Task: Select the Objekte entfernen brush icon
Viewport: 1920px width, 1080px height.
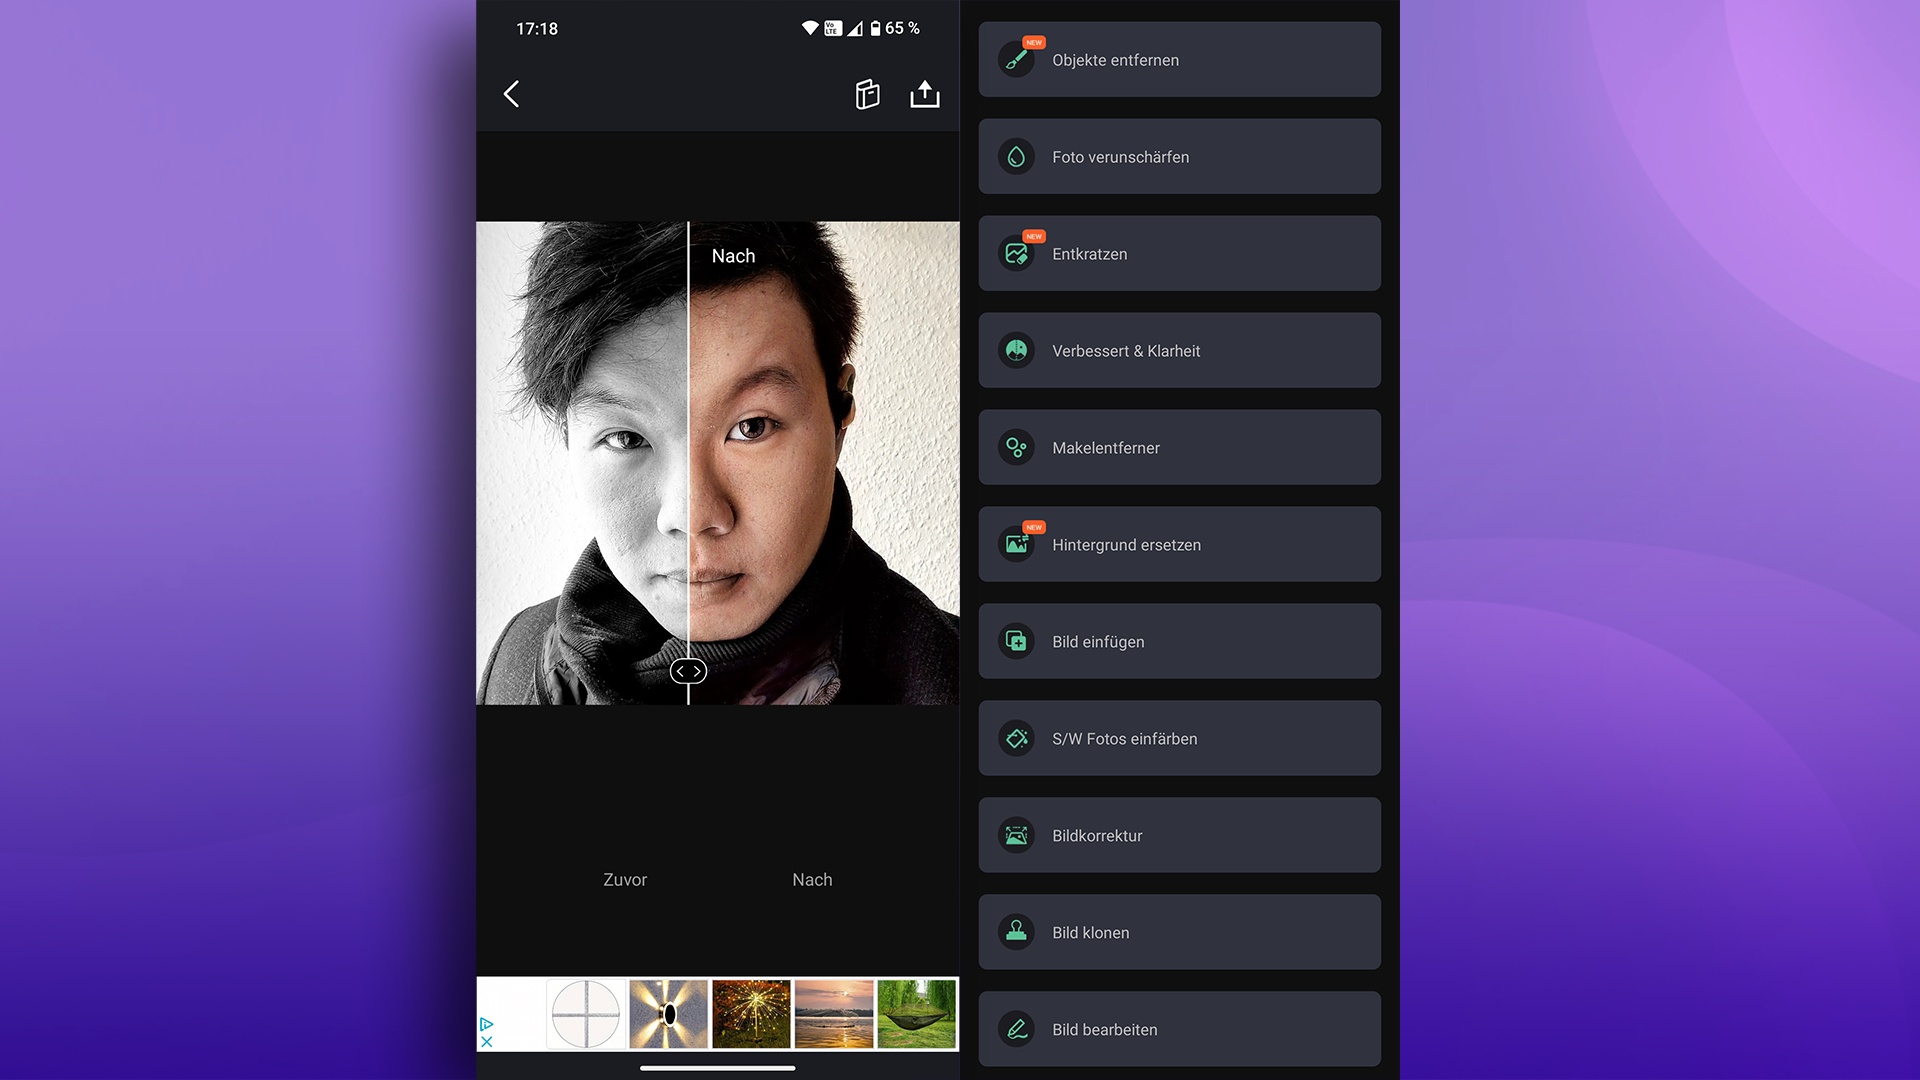Action: pos(1016,60)
